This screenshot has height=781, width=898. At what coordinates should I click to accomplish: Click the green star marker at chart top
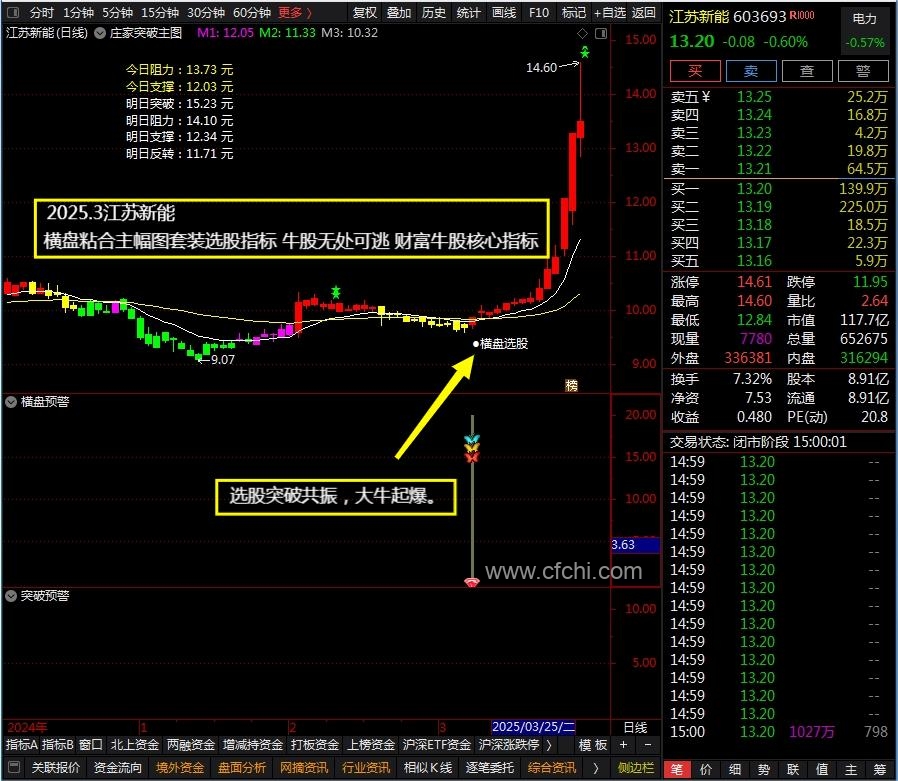click(585, 53)
